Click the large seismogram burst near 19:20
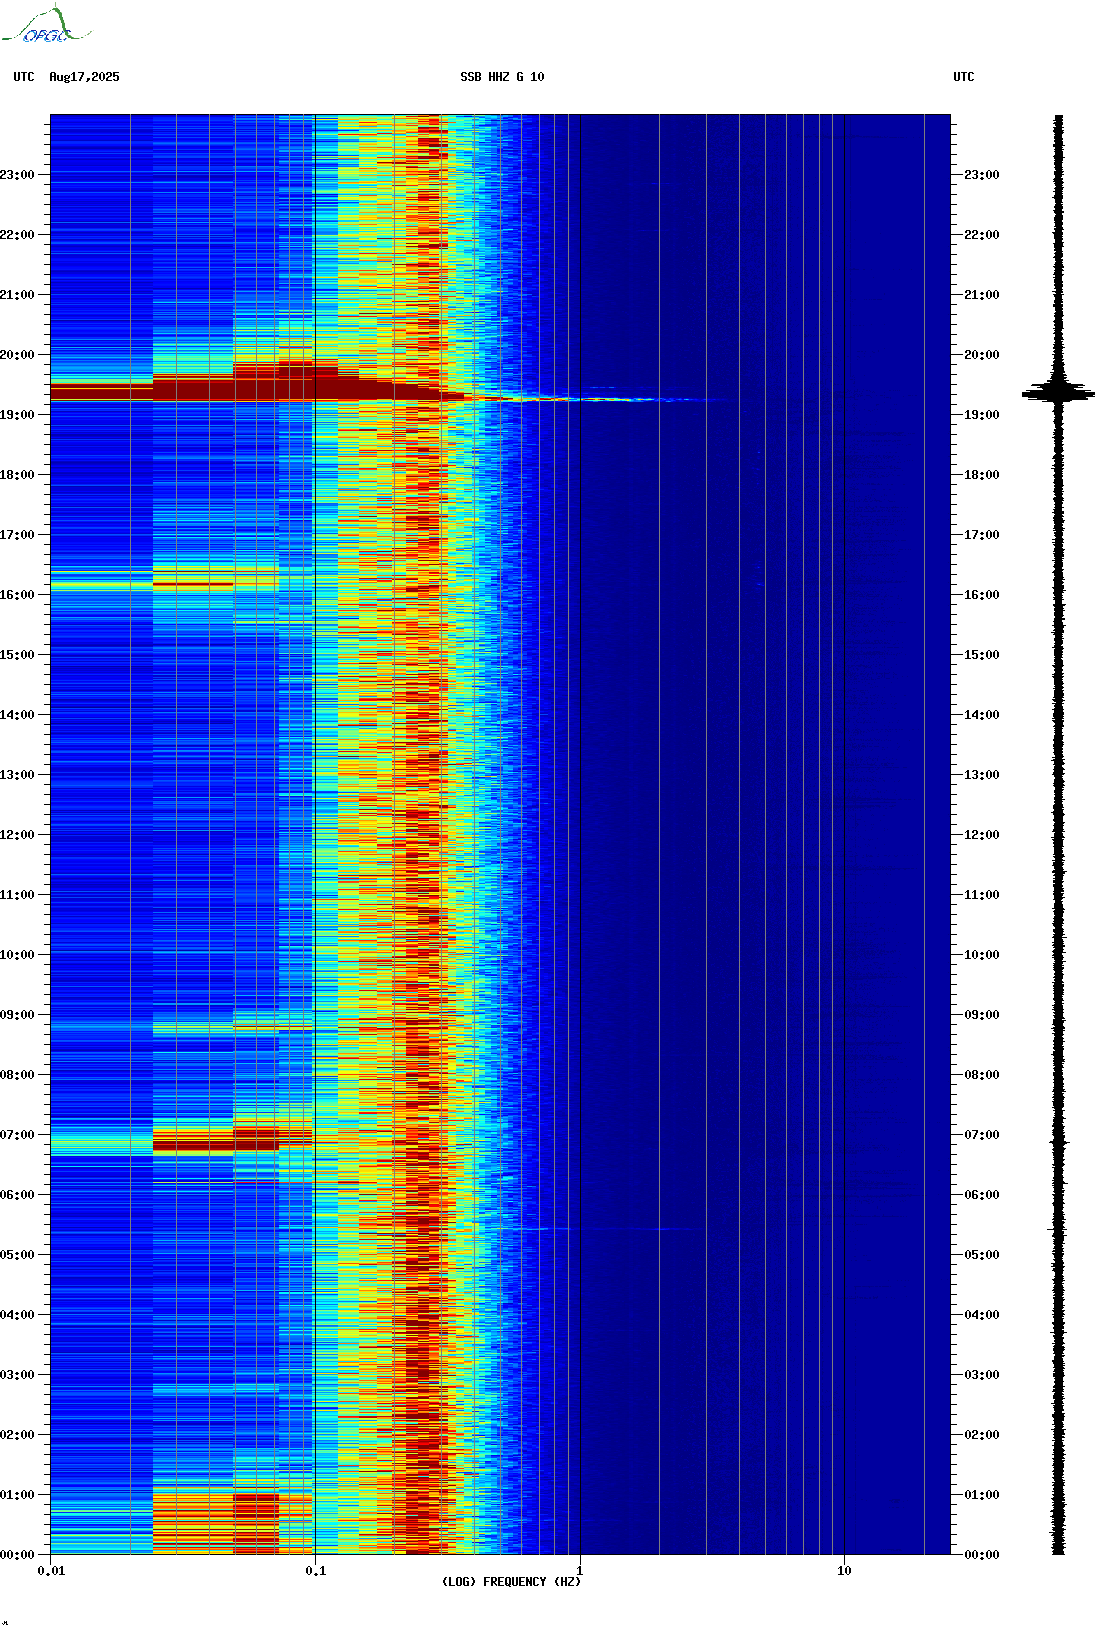1102x1634 pixels. tap(1058, 392)
